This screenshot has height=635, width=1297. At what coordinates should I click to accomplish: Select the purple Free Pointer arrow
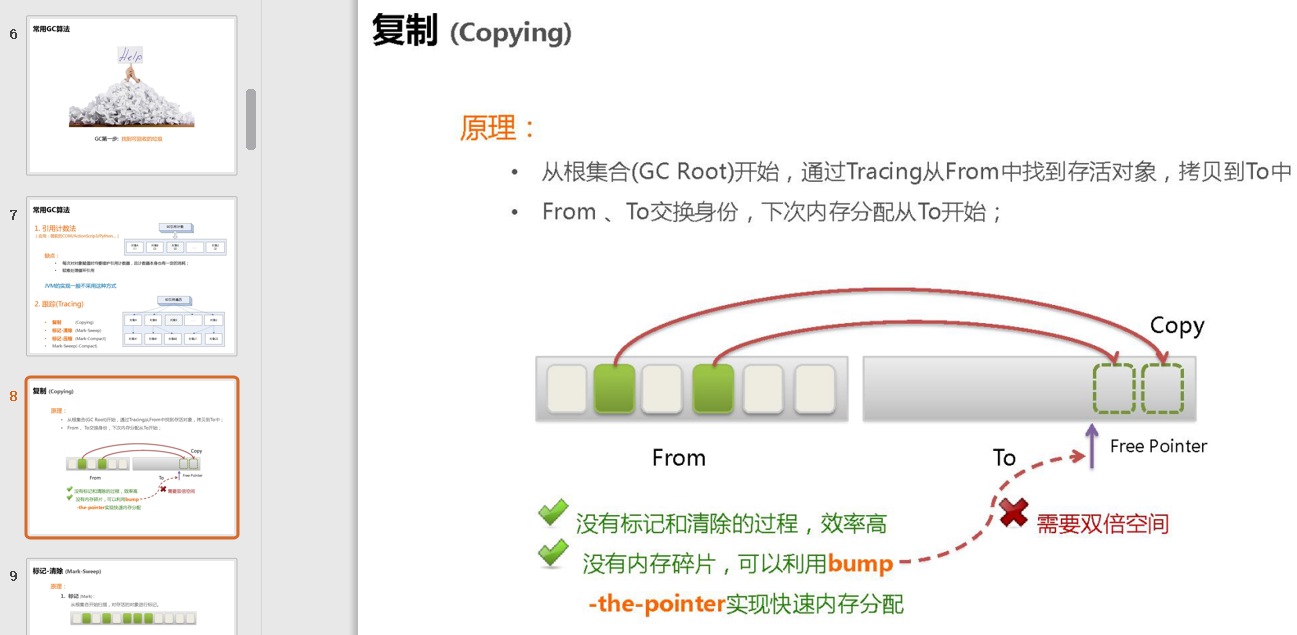[1092, 447]
